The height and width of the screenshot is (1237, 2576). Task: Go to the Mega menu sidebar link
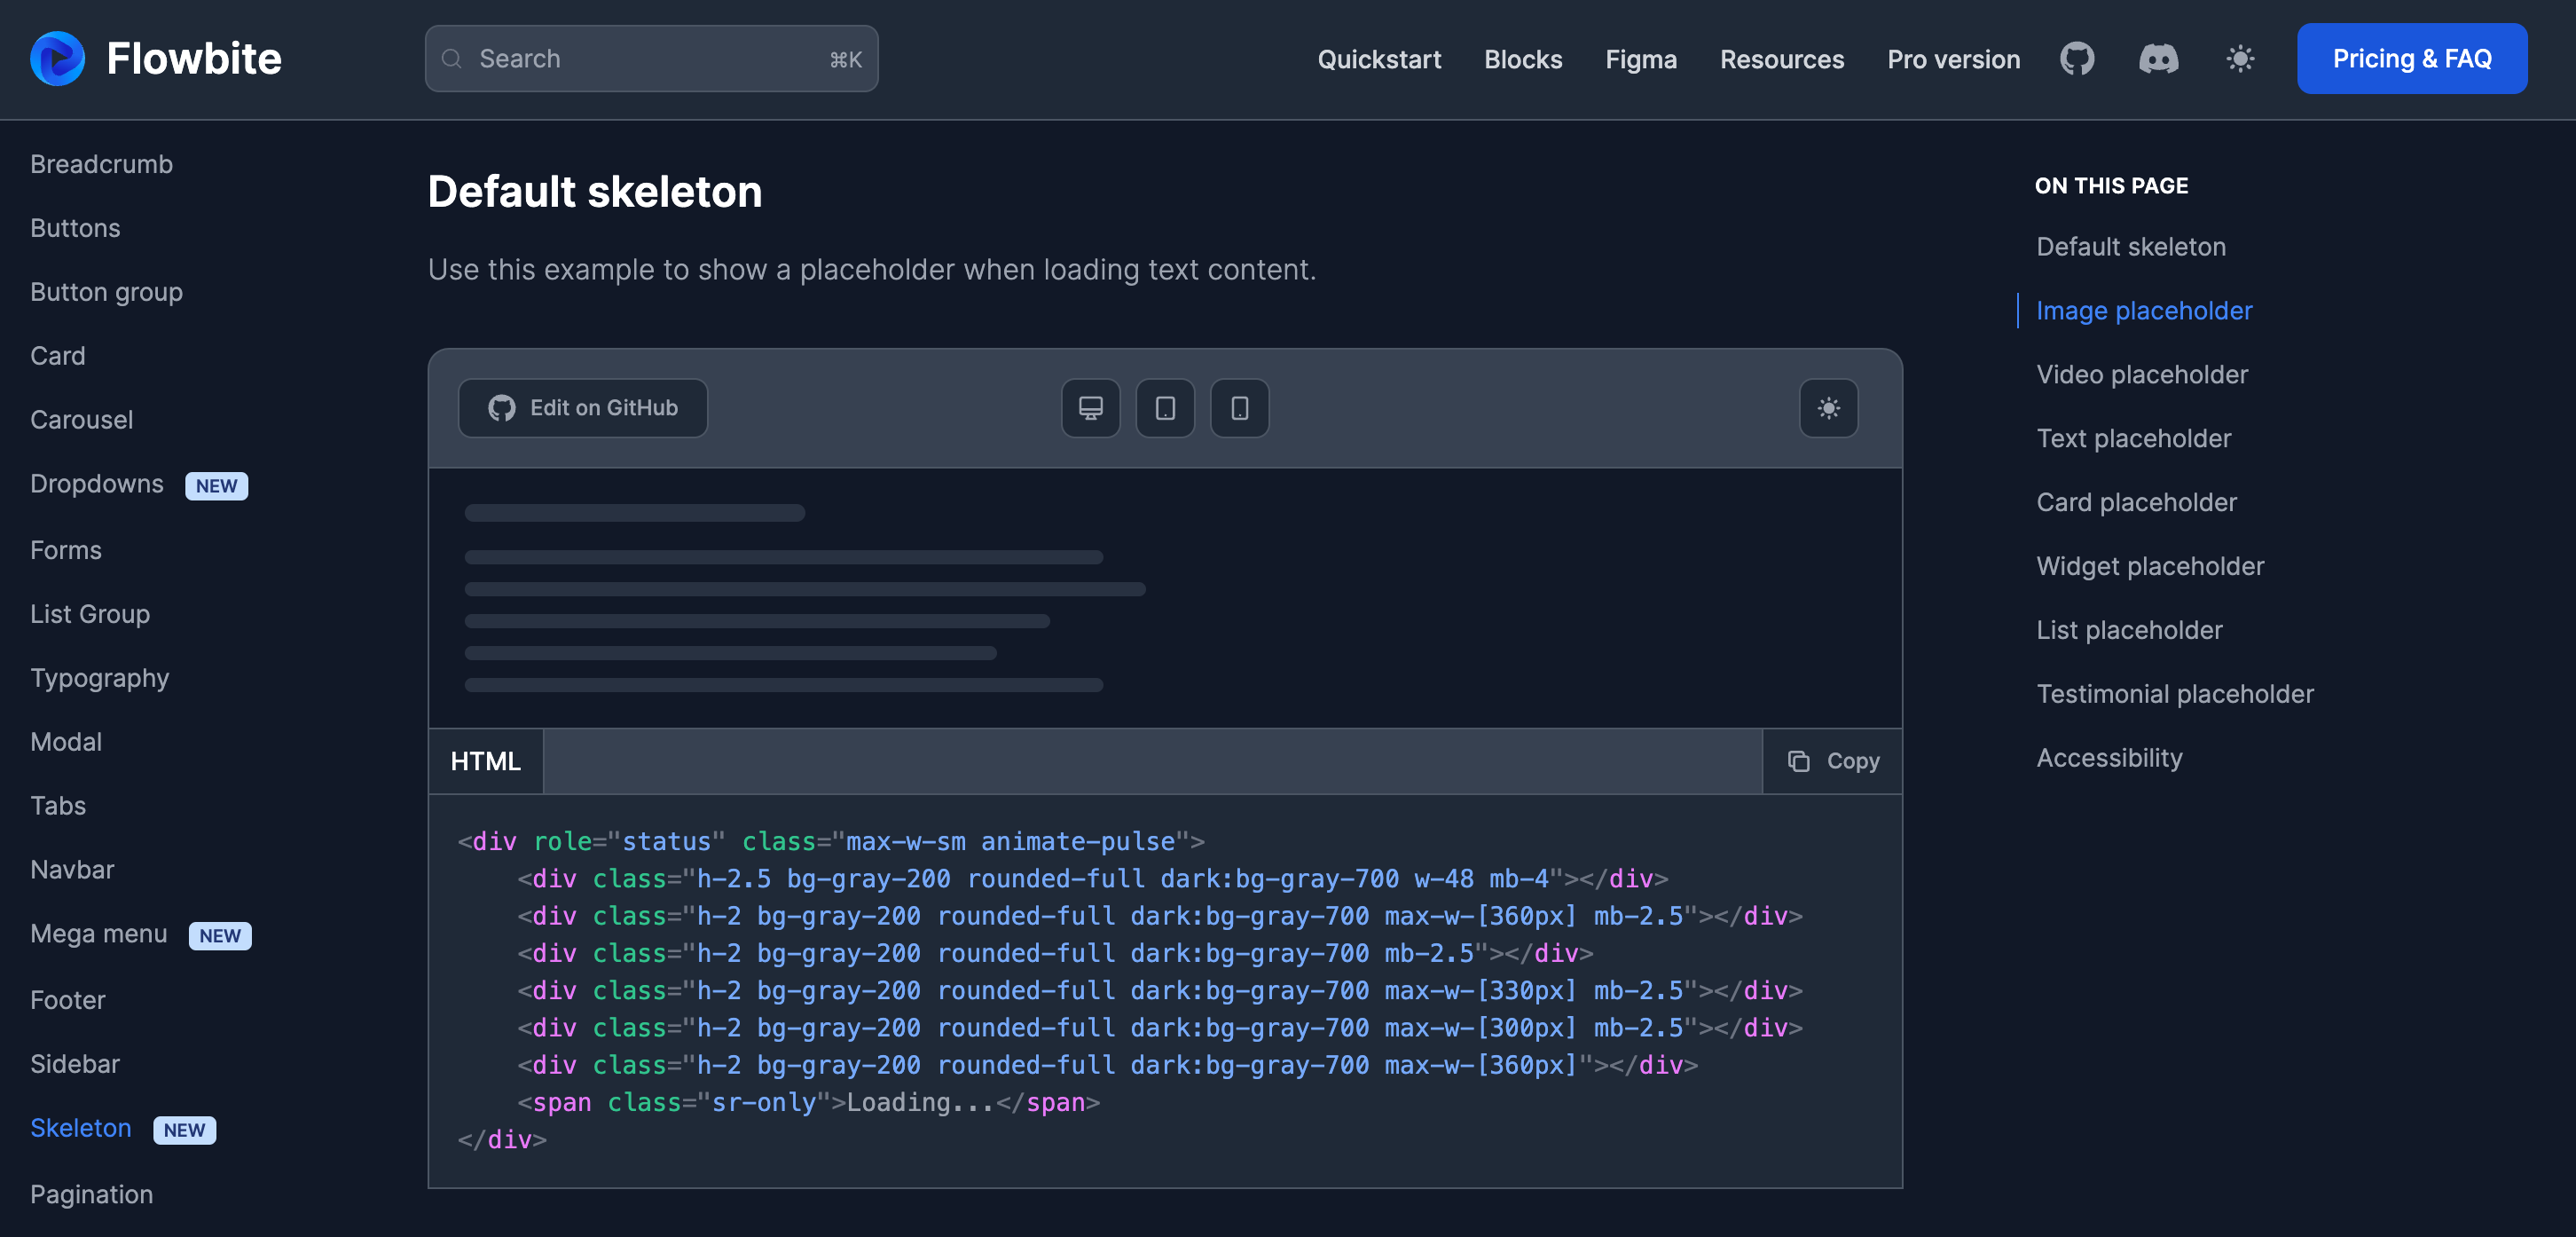click(99, 934)
